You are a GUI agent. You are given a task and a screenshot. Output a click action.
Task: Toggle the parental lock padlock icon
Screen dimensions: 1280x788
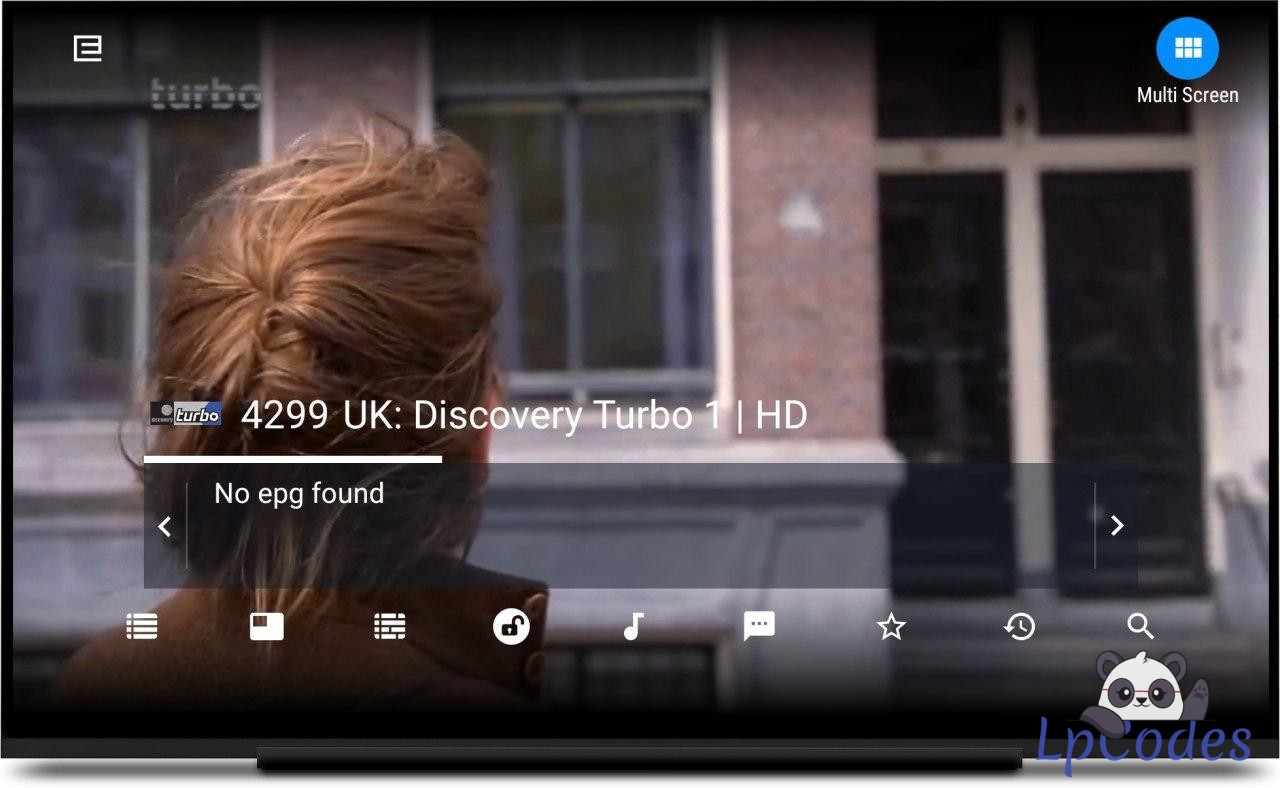(x=511, y=627)
